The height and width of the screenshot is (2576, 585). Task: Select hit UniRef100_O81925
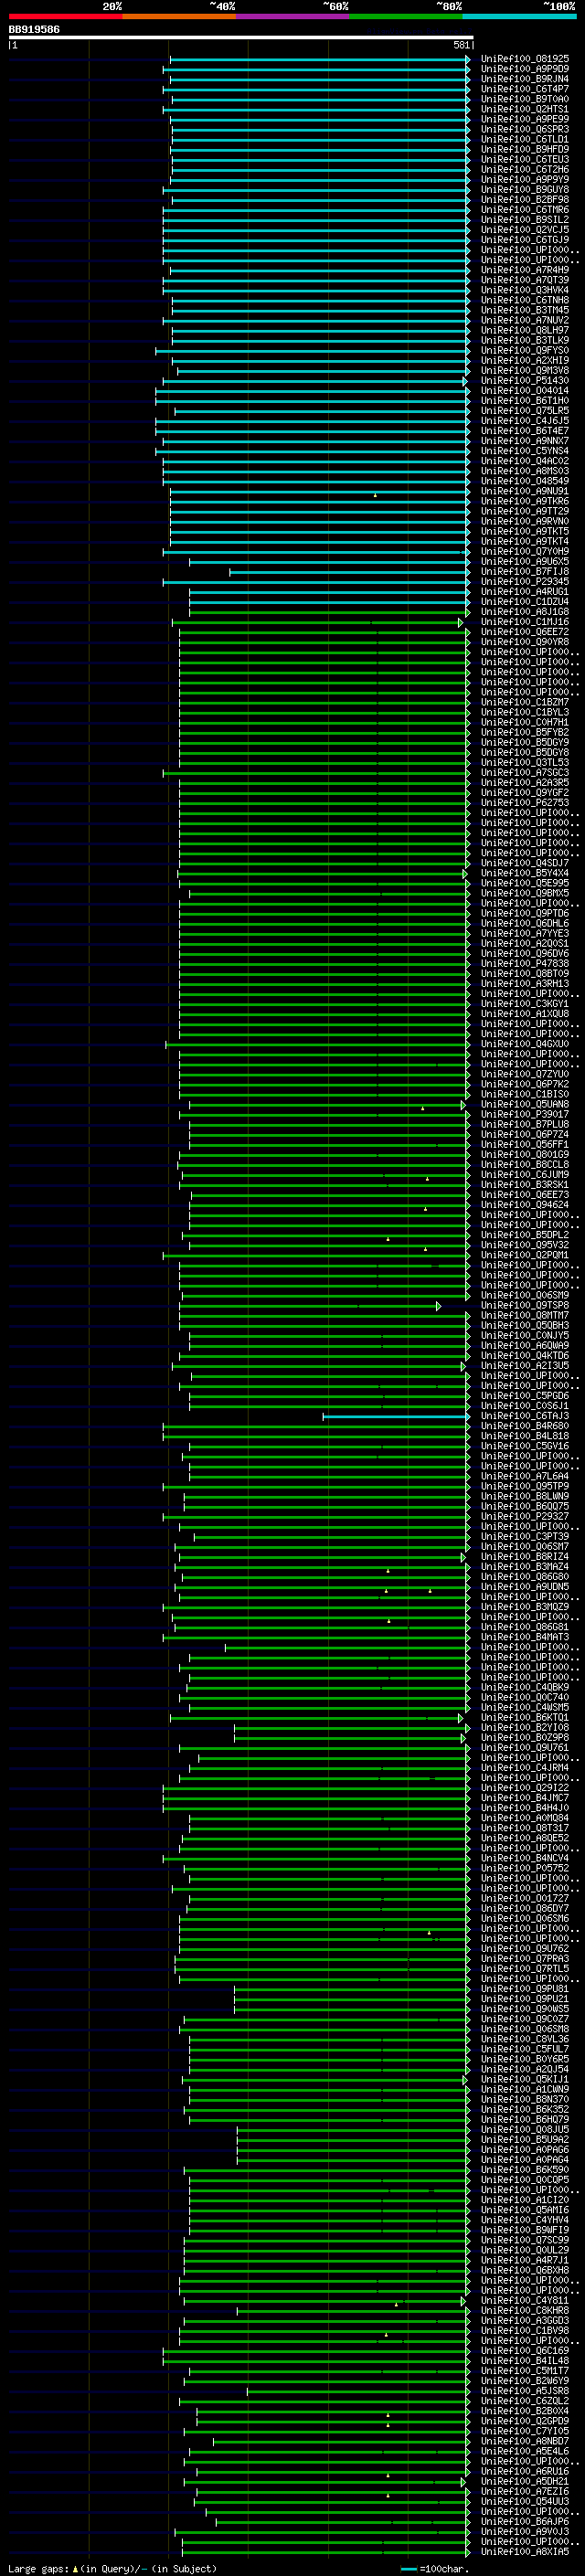tap(525, 60)
